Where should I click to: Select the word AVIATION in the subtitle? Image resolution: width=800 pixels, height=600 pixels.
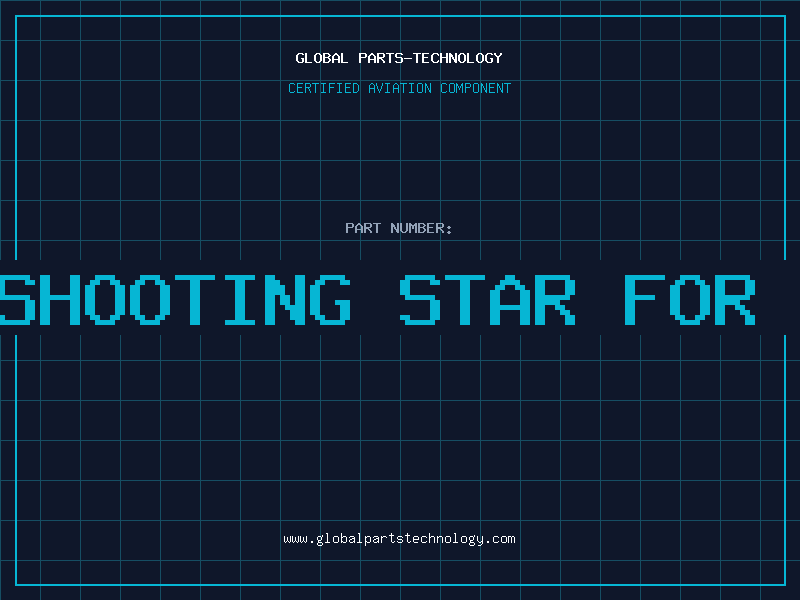coord(399,88)
